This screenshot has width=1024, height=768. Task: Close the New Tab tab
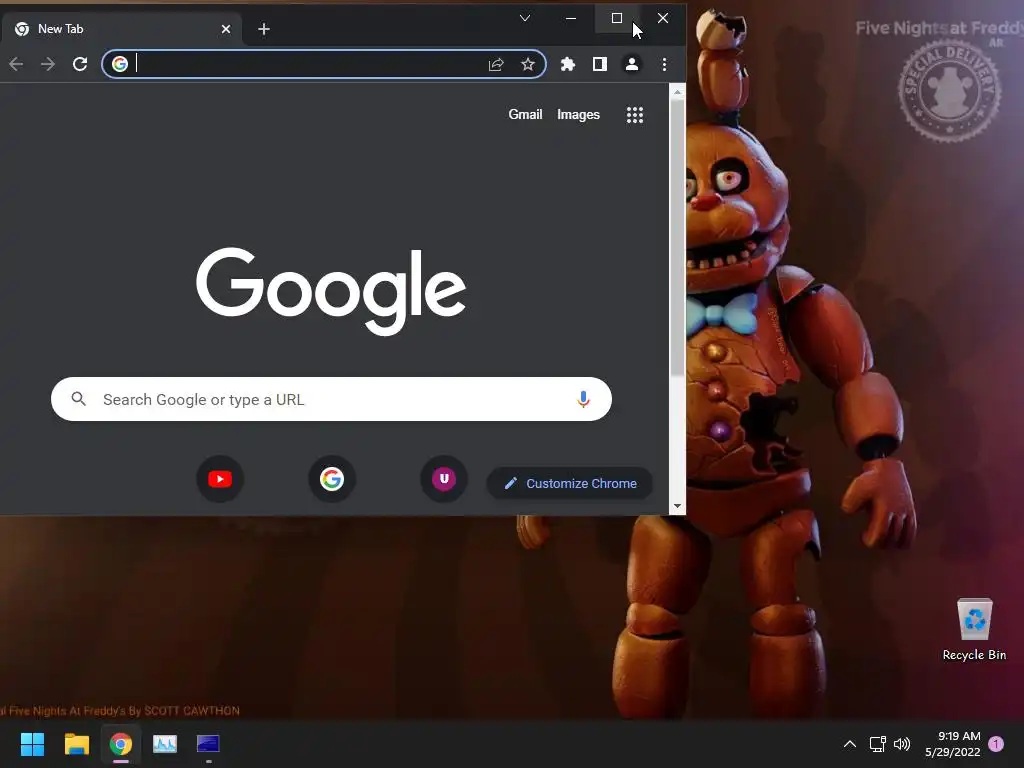coord(226,29)
